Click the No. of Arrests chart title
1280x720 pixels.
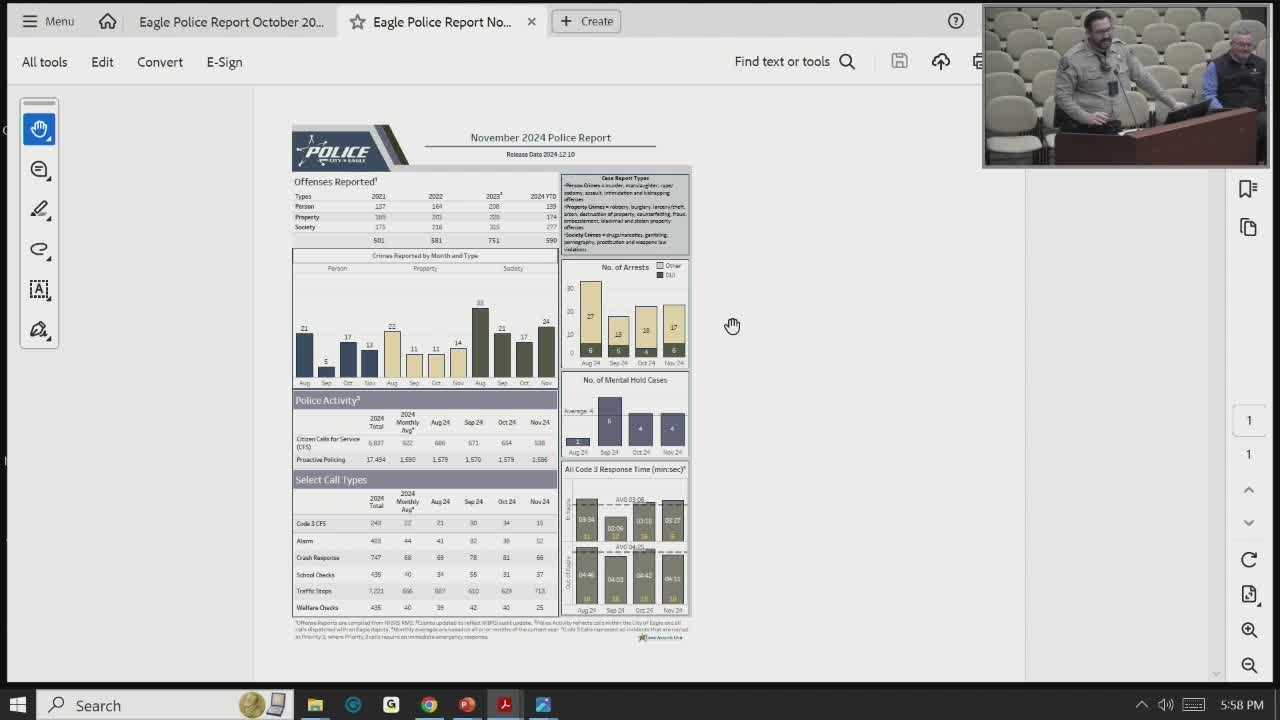click(x=625, y=267)
